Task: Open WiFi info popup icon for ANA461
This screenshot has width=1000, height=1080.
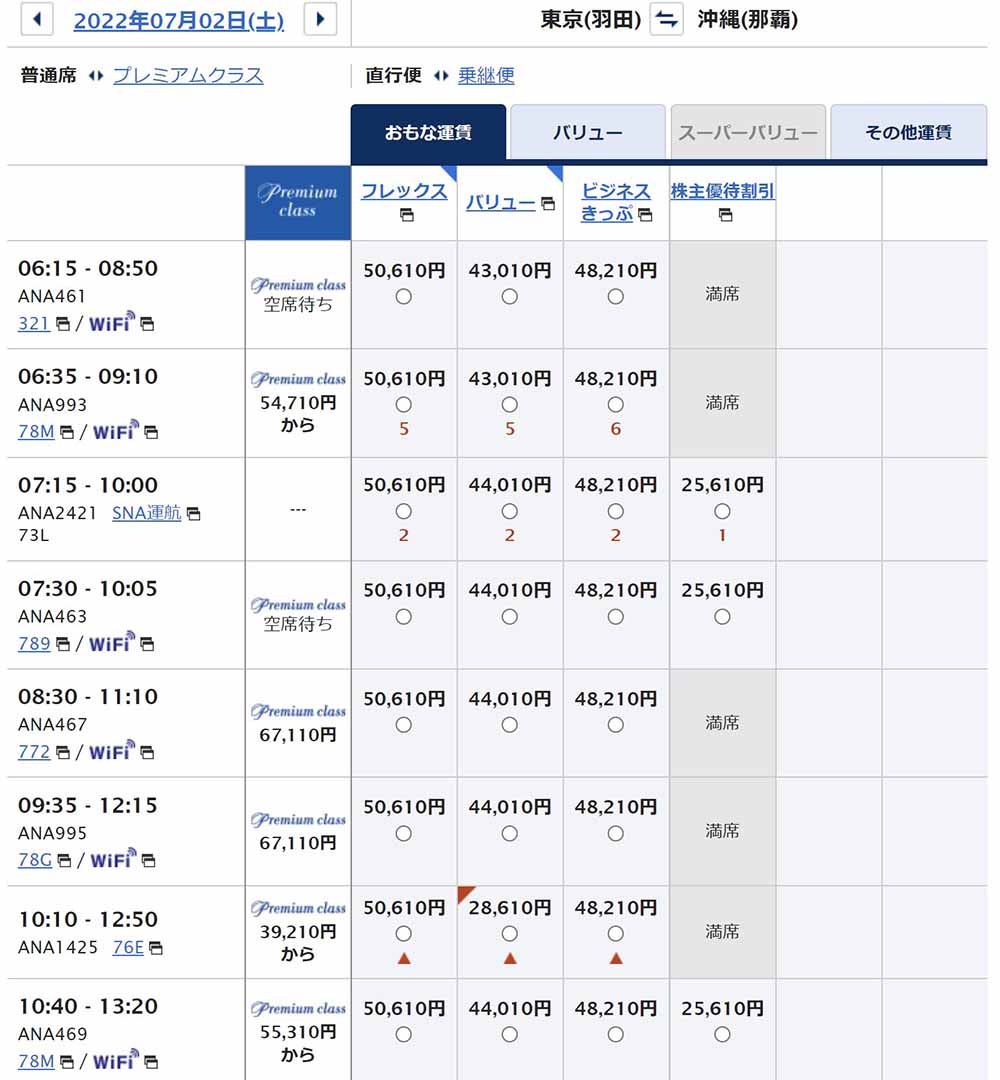Action: coord(147,324)
